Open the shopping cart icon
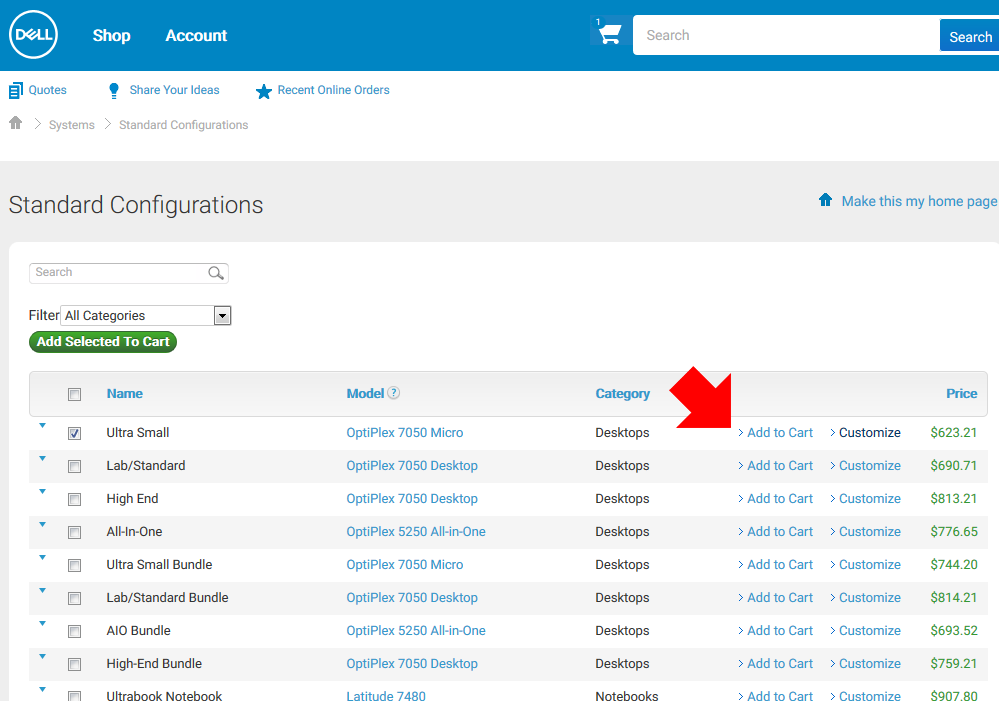Viewport: 999px width, 701px height. click(608, 34)
